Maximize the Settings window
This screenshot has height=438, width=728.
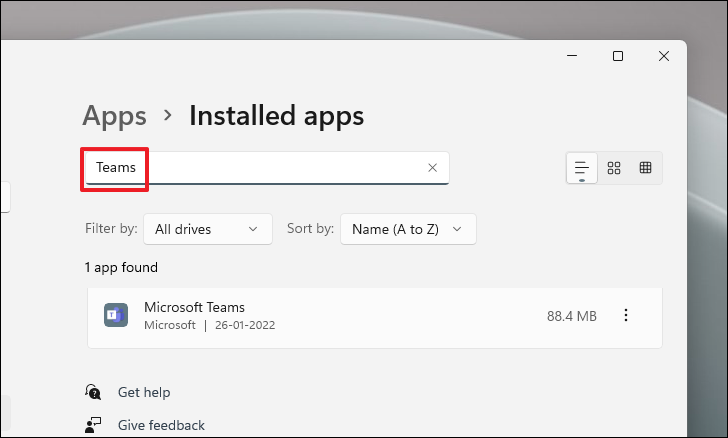click(x=618, y=56)
